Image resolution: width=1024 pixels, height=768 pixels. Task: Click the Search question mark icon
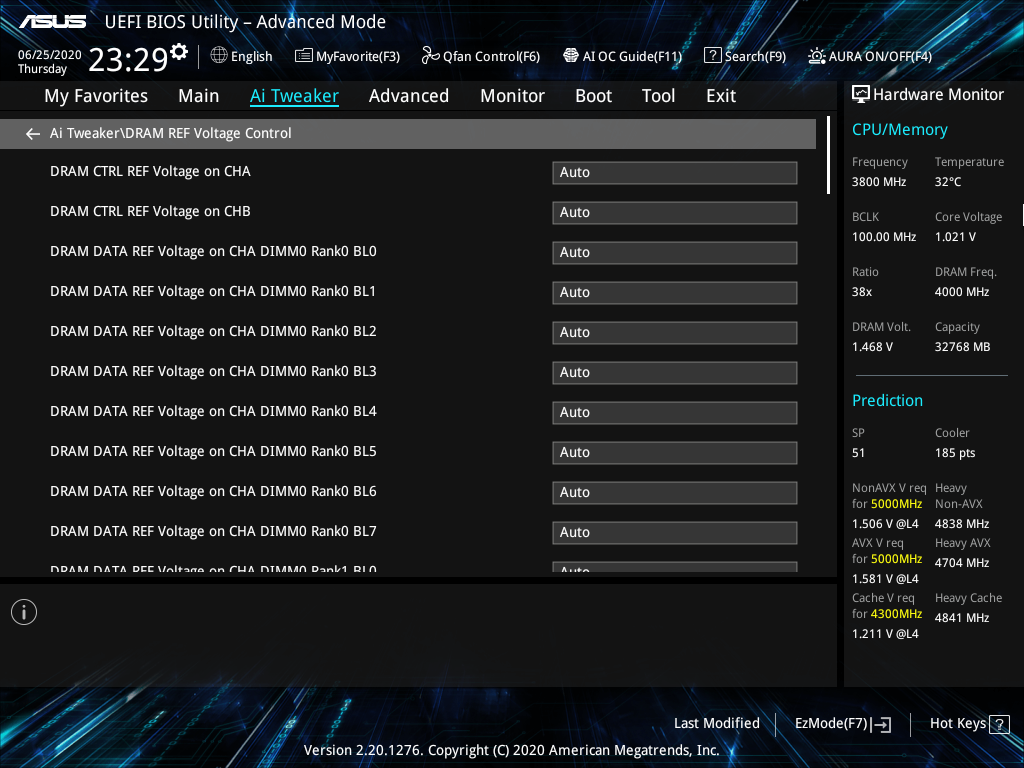pos(712,56)
